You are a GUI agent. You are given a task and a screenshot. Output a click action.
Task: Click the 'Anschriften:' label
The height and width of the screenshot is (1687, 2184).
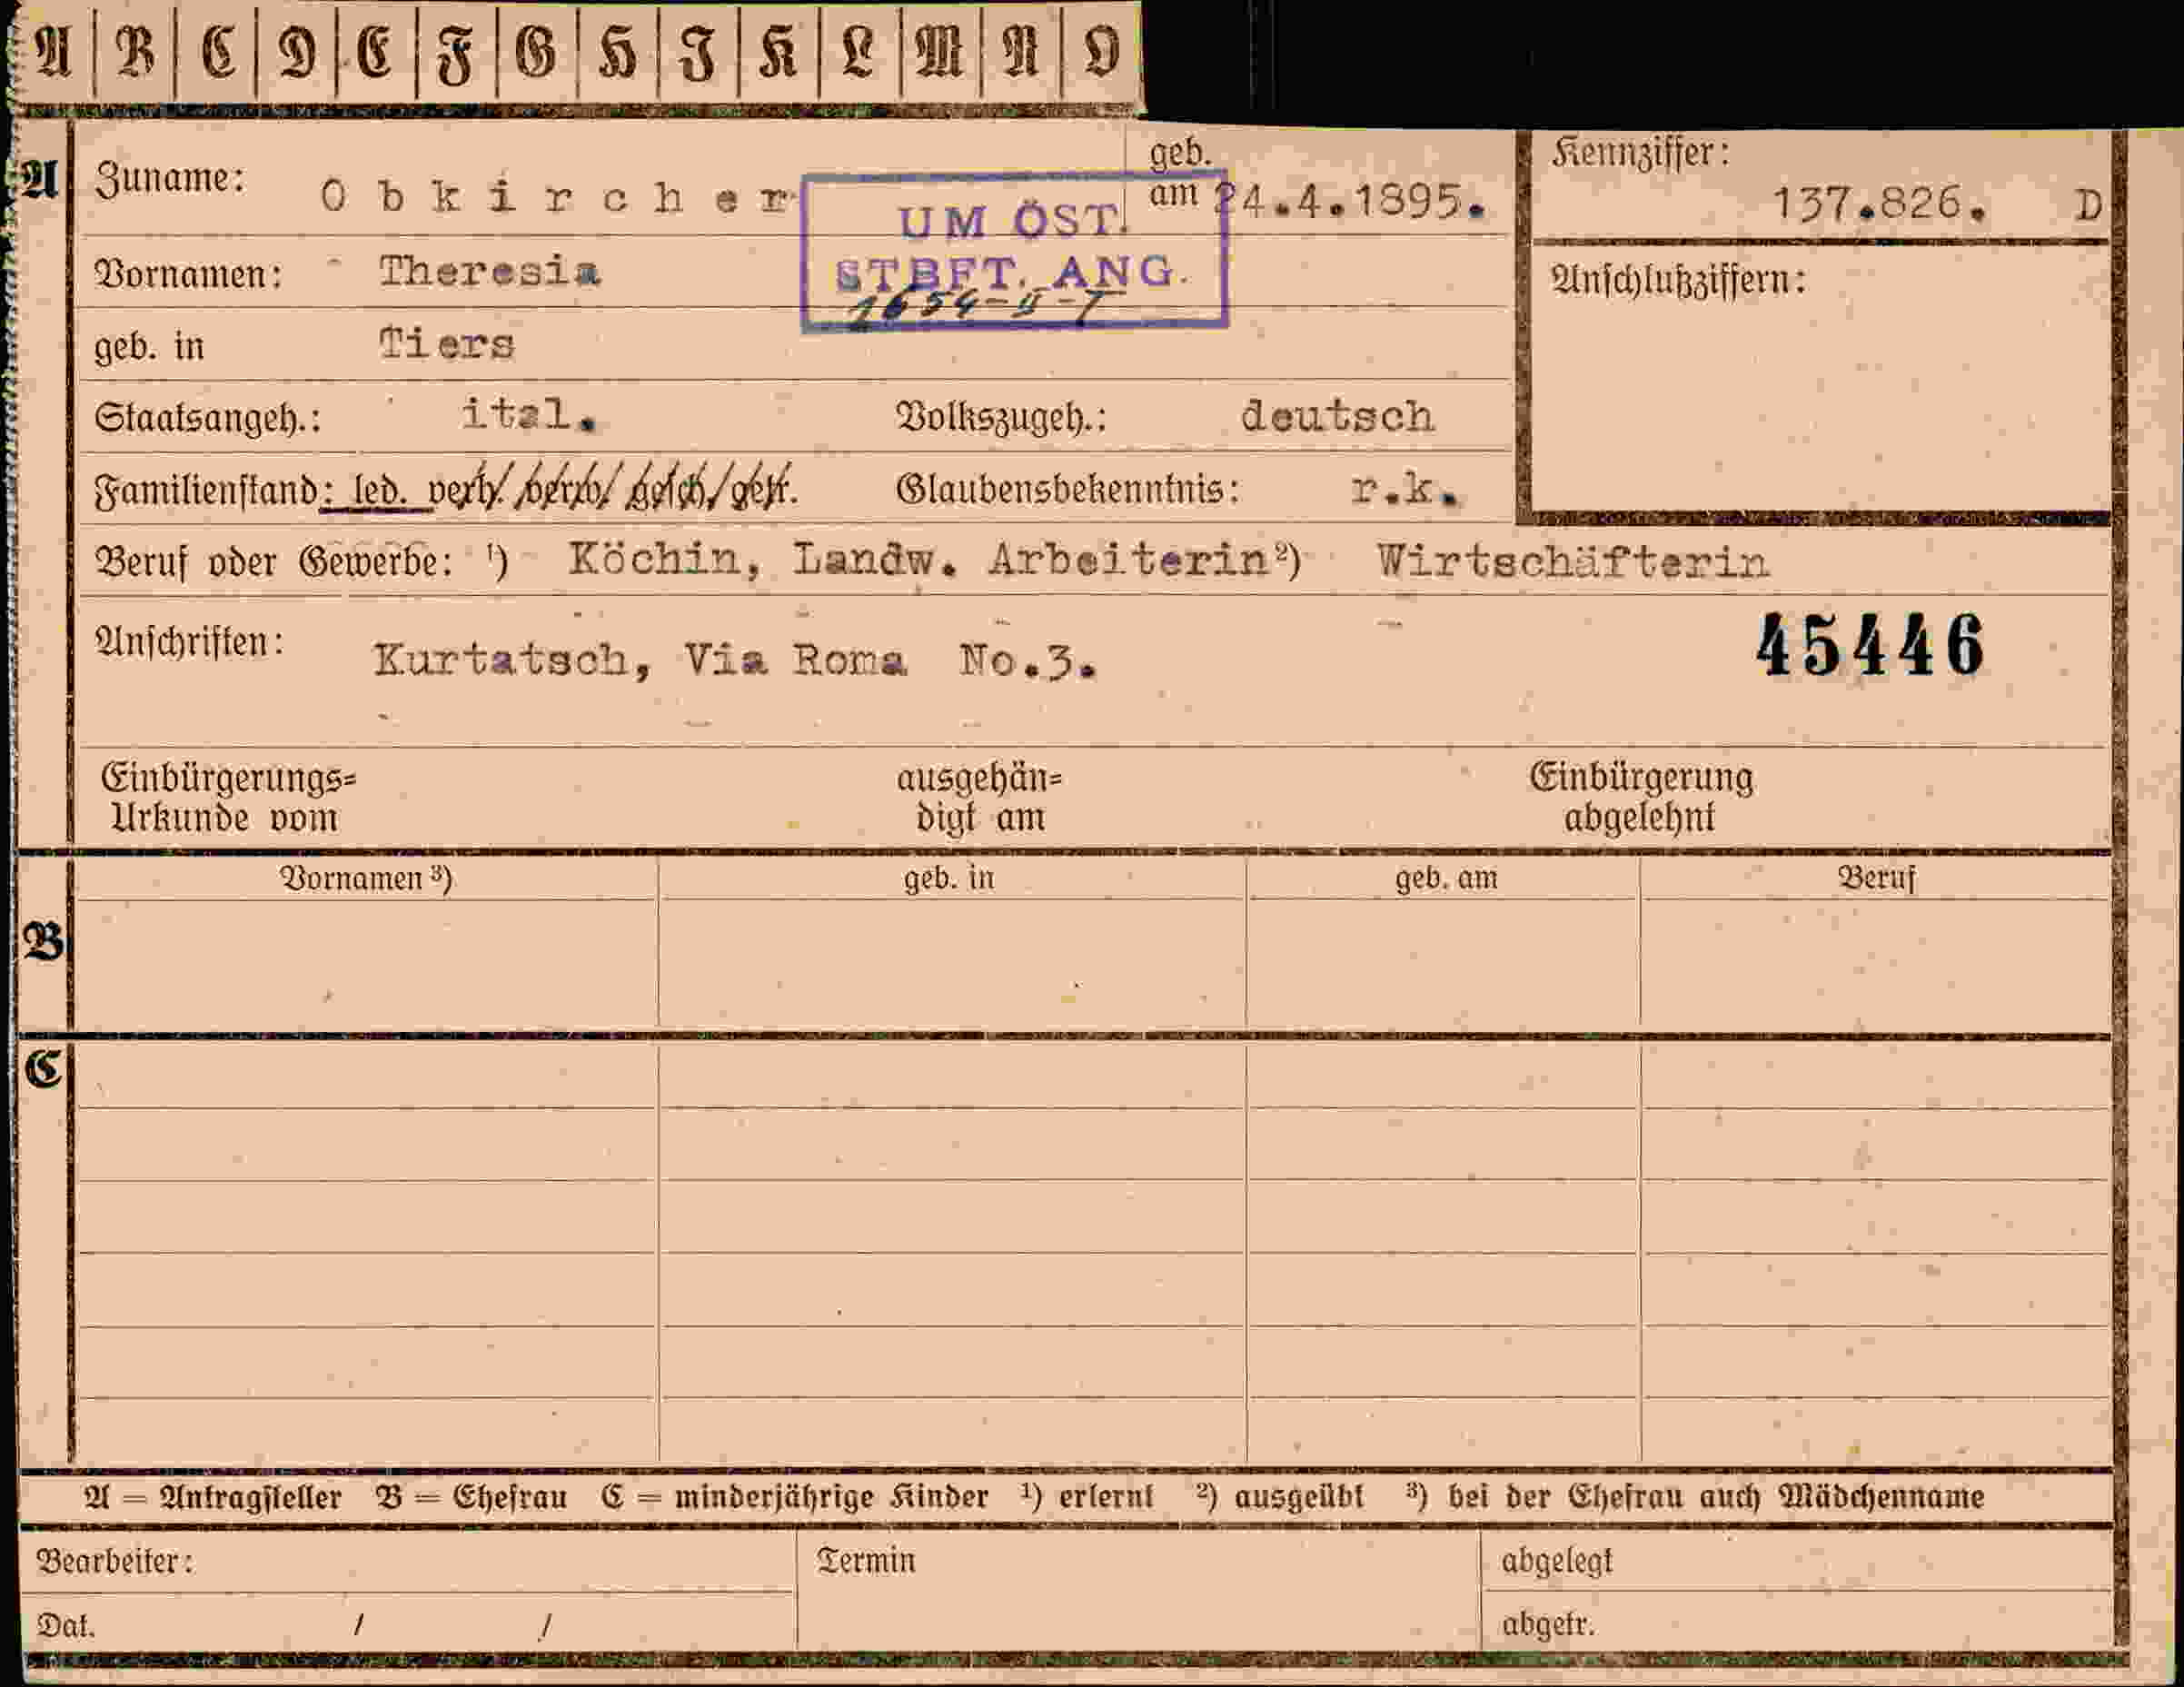tap(189, 643)
